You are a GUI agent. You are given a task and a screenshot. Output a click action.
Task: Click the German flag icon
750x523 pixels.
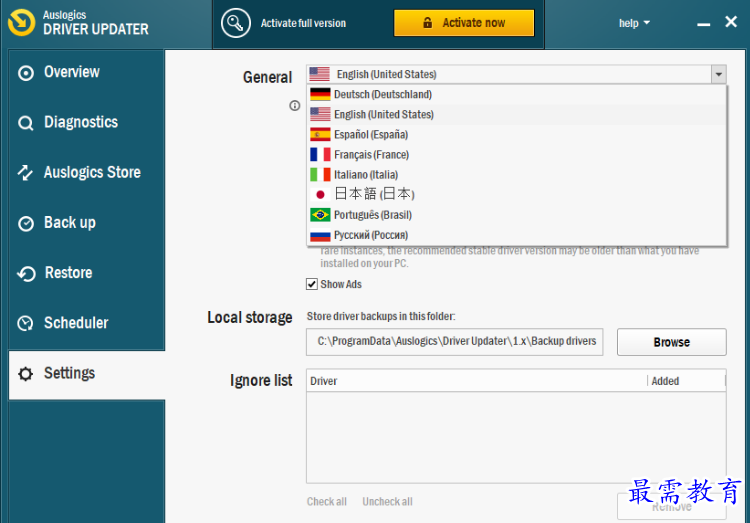tap(320, 94)
